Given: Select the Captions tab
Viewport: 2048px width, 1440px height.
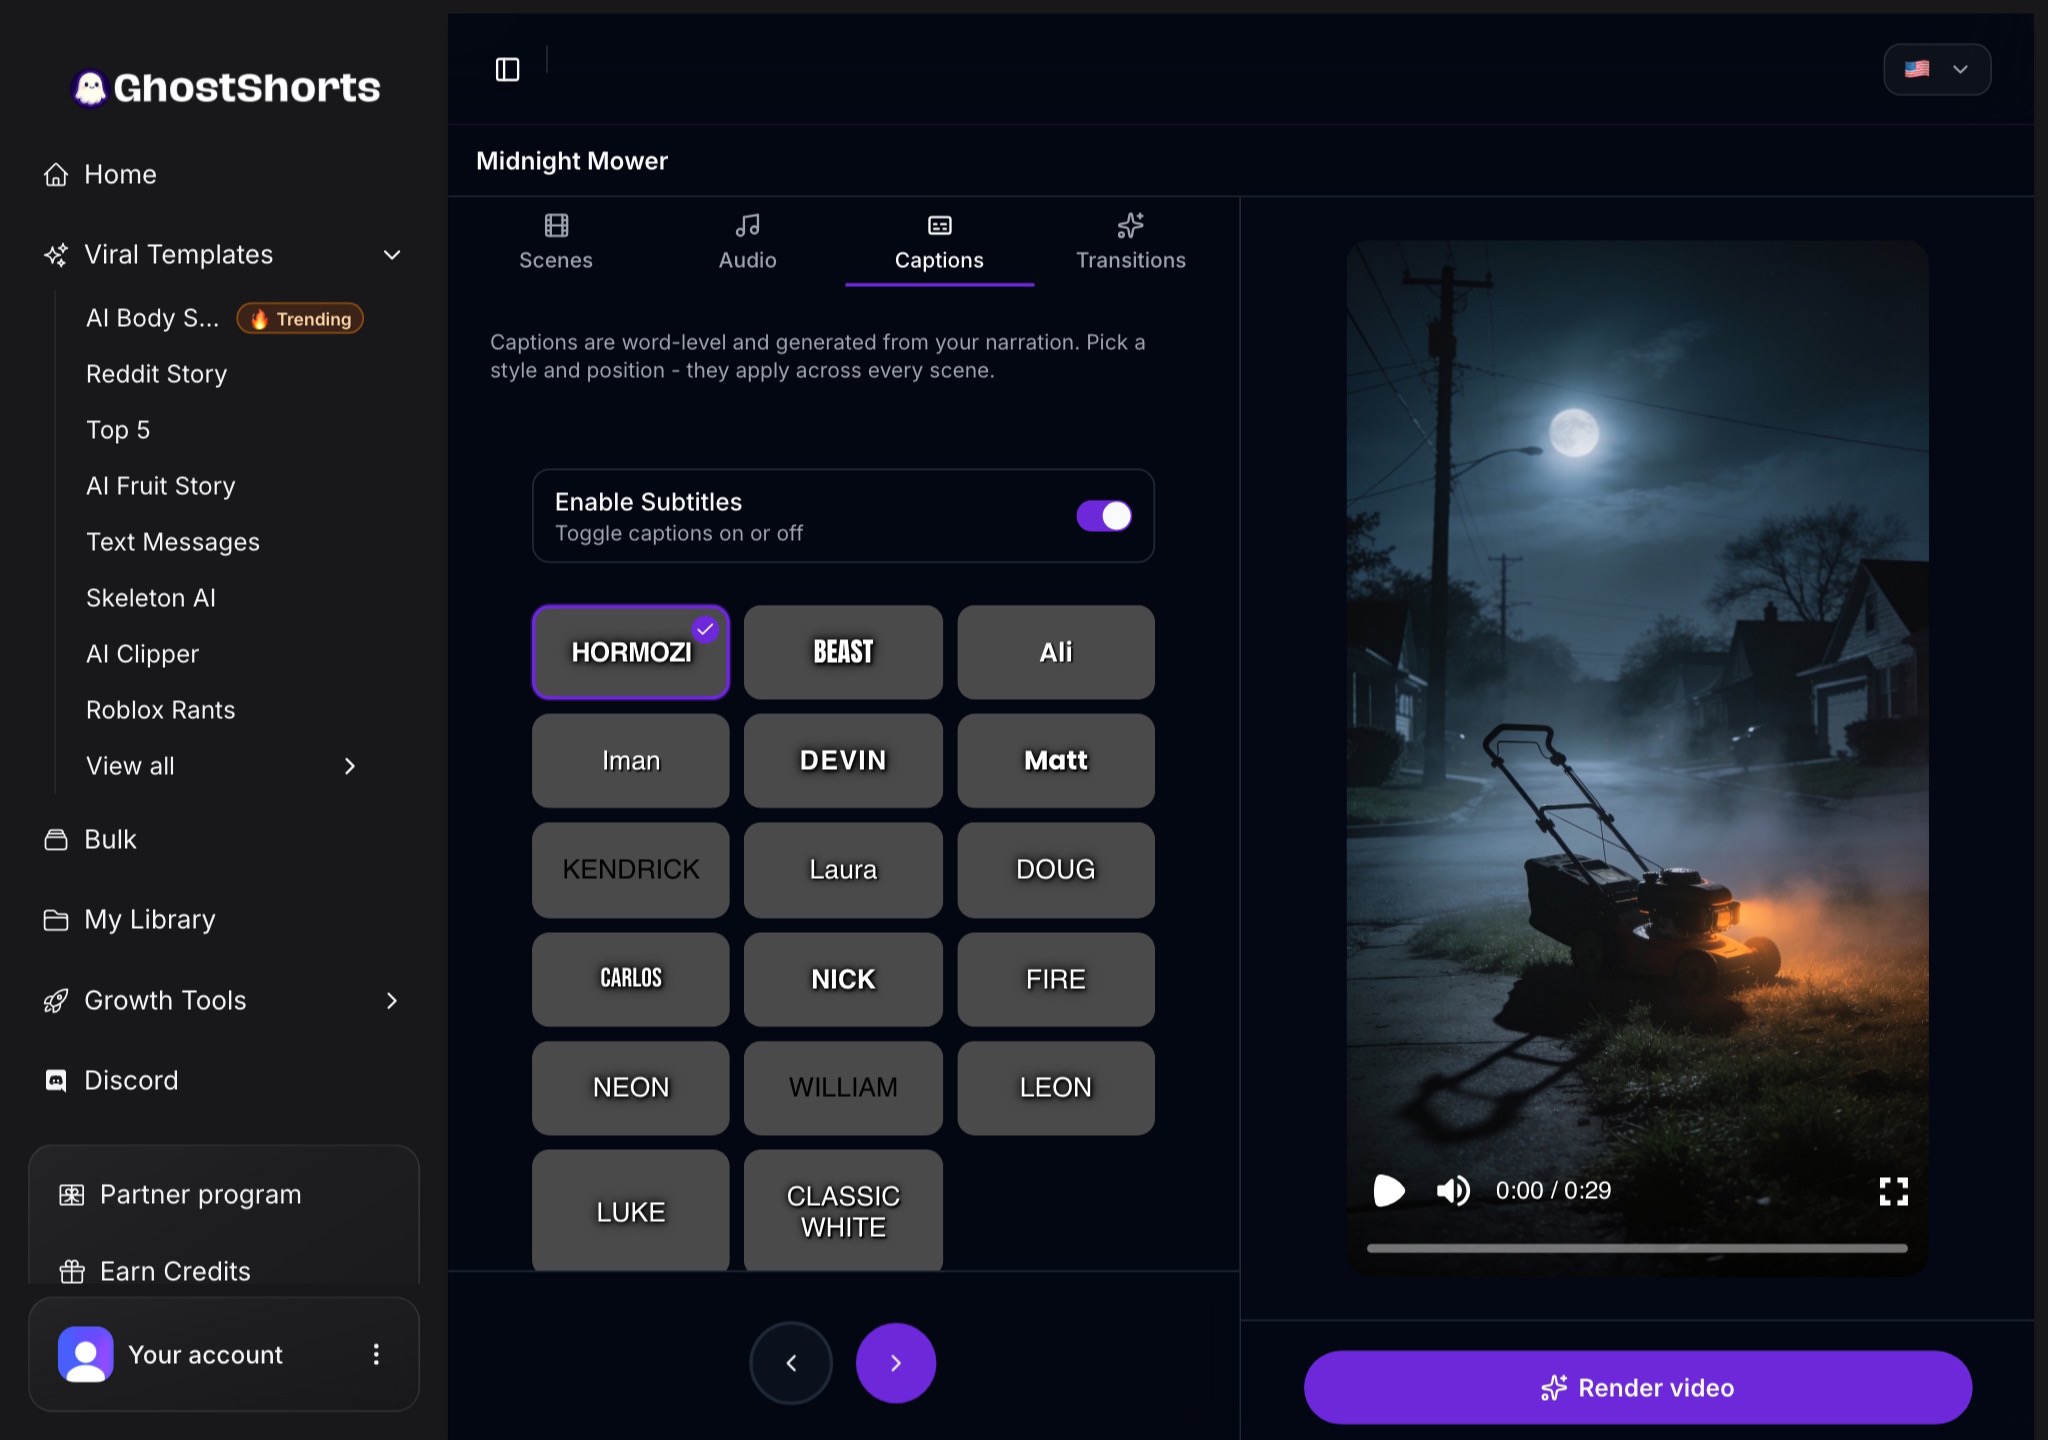Looking at the screenshot, I should tap(939, 242).
